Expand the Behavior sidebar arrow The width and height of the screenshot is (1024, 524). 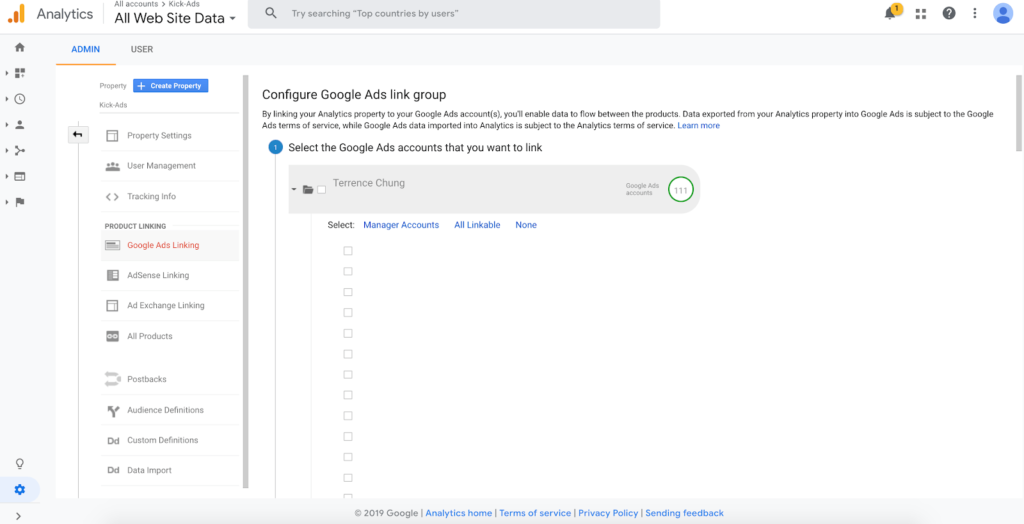[7, 176]
